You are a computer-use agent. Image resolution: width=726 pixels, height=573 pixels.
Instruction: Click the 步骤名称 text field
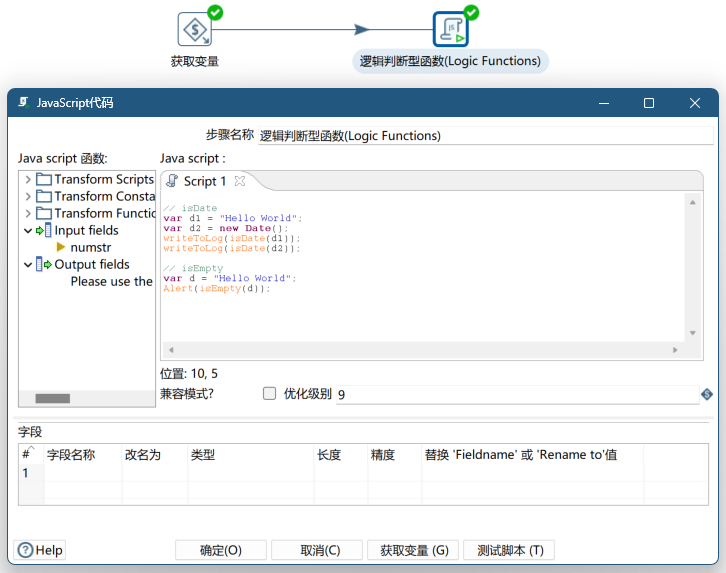480,135
